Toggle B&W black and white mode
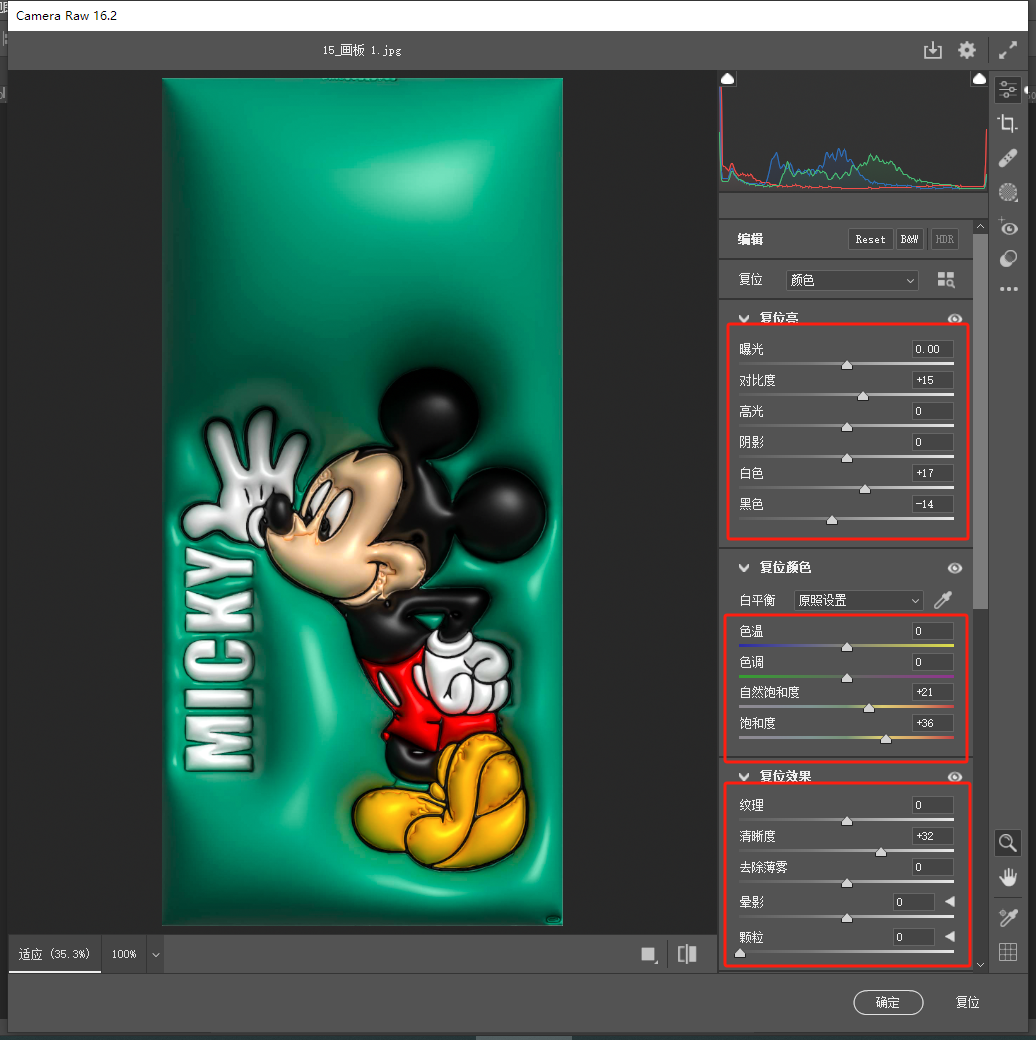The height and width of the screenshot is (1040, 1036). coord(909,239)
